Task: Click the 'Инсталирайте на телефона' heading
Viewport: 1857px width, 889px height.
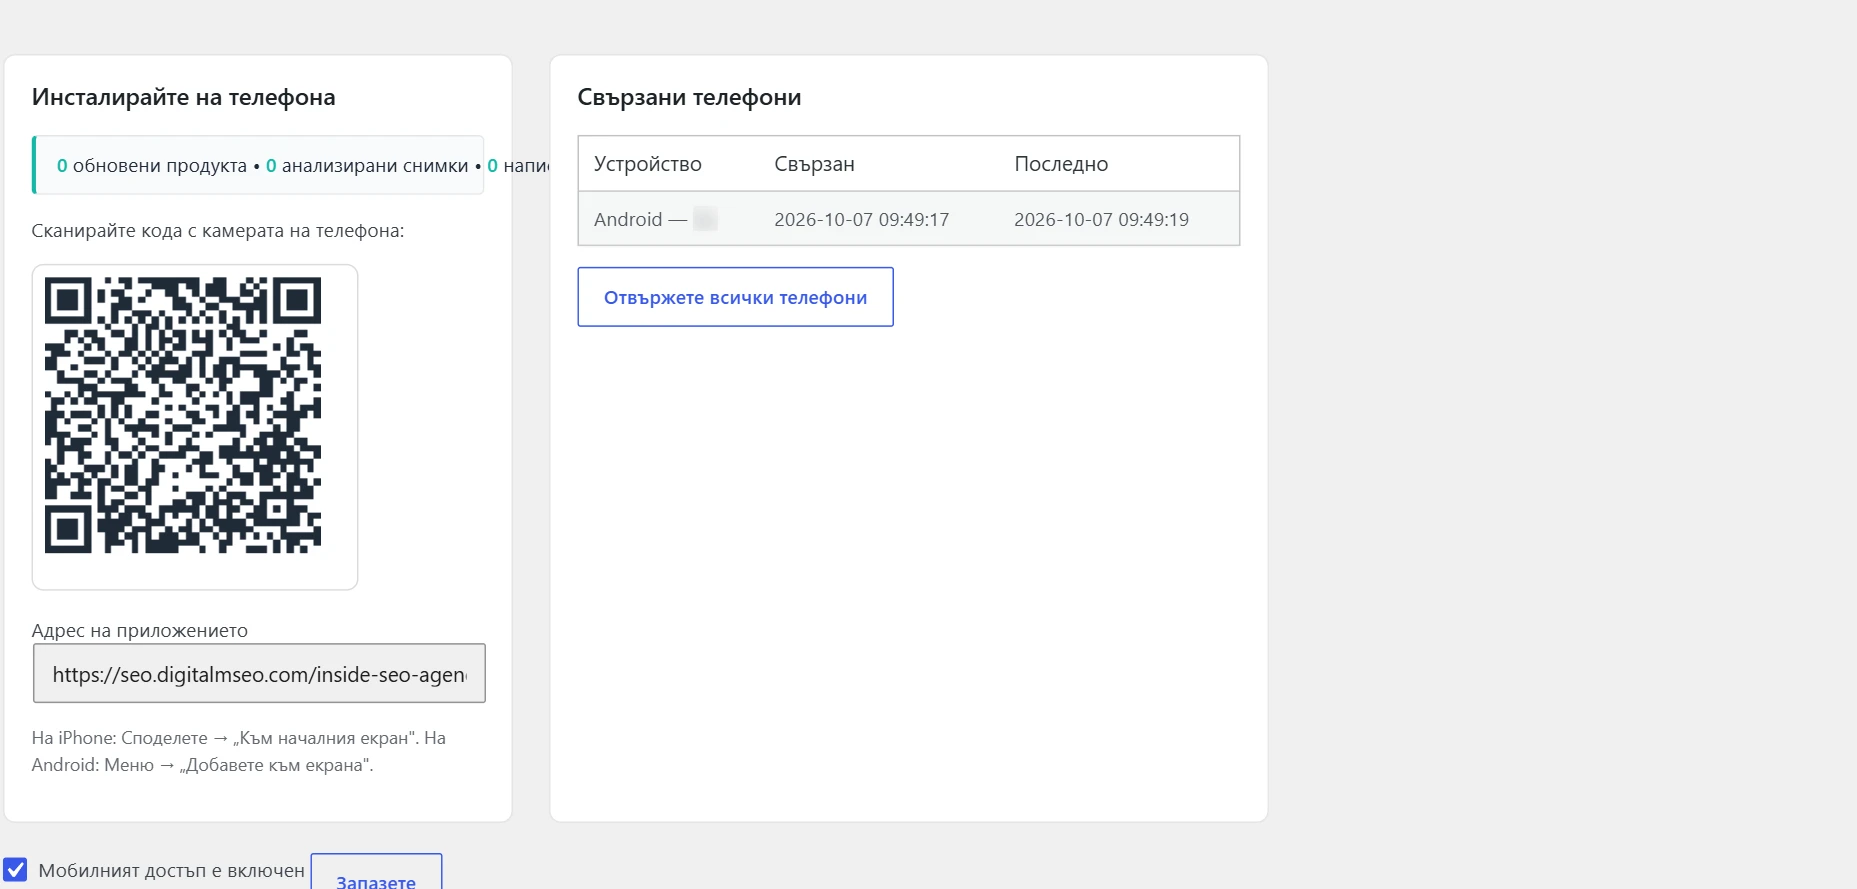Action: coord(183,97)
